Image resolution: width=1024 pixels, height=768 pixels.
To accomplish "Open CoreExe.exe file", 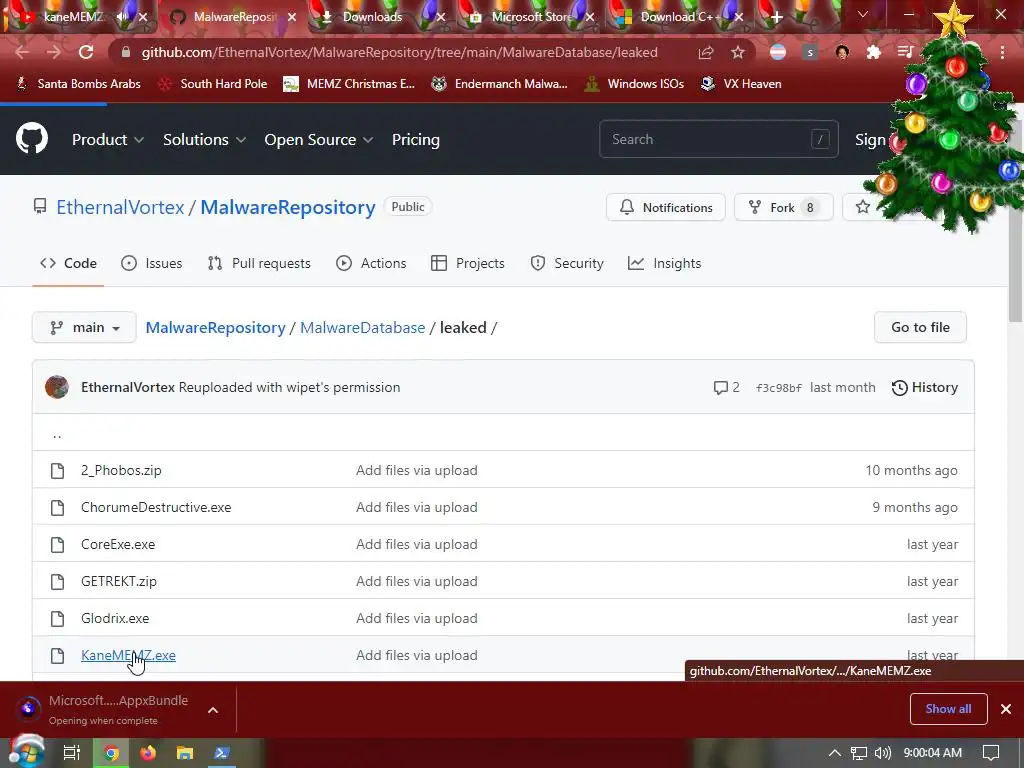I will [x=118, y=545].
